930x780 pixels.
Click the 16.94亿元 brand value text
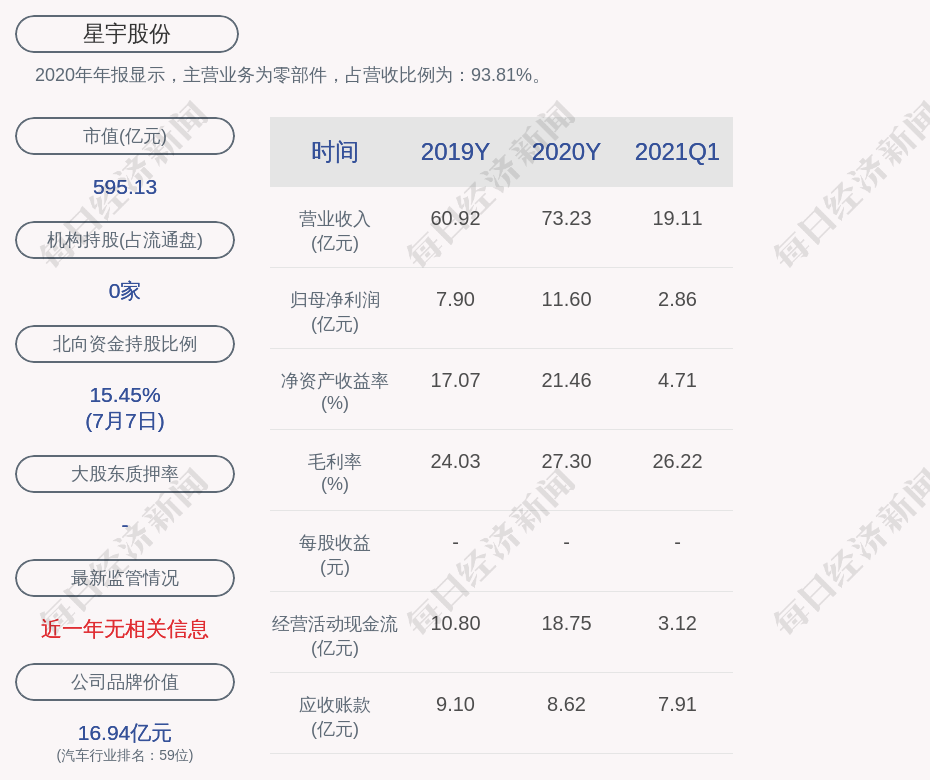[125, 733]
